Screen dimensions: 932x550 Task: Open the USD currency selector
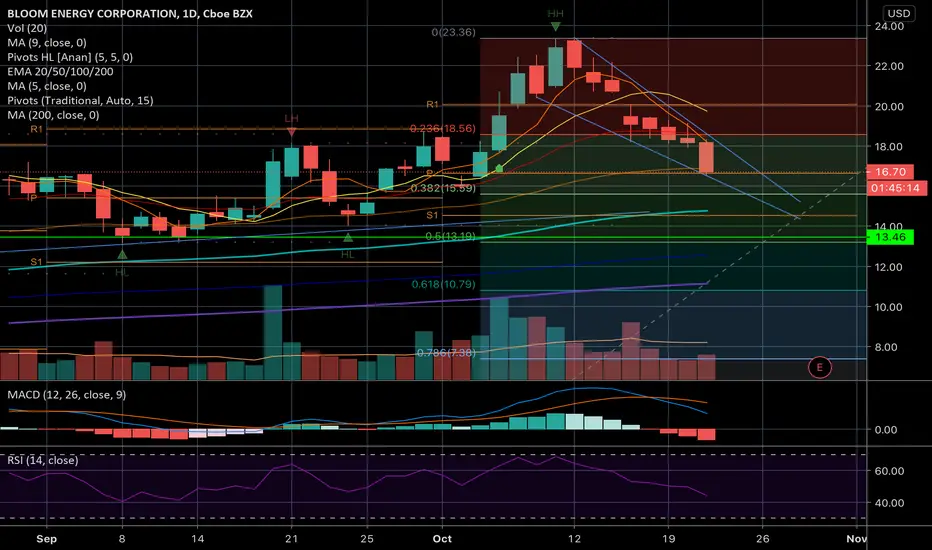click(x=898, y=13)
